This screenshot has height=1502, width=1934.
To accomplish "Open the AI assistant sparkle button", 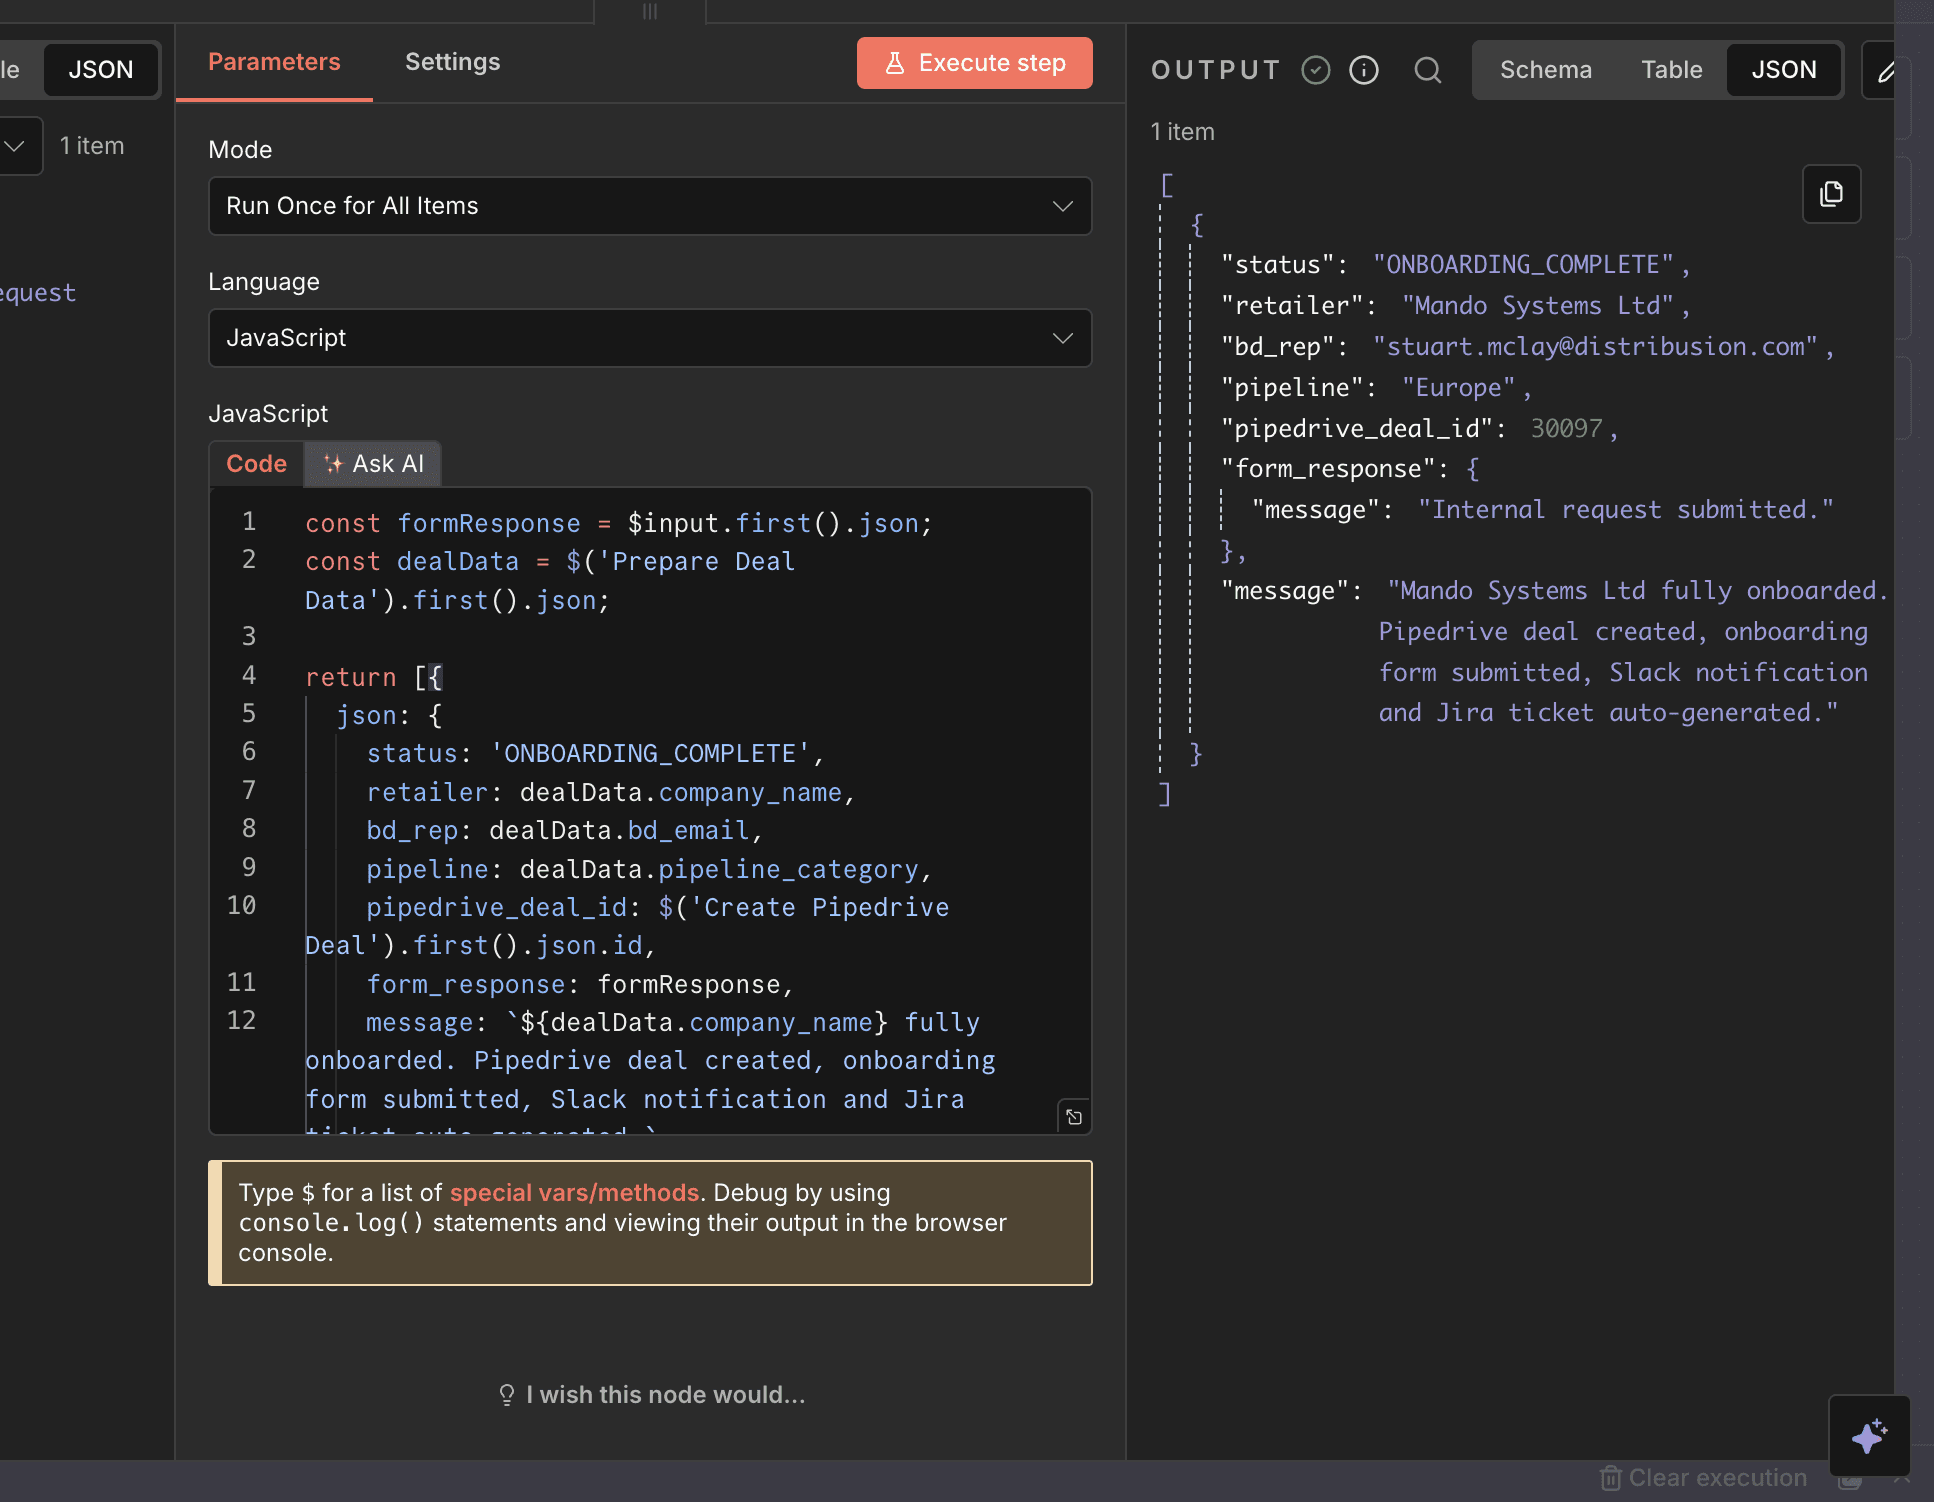I will tap(1868, 1436).
